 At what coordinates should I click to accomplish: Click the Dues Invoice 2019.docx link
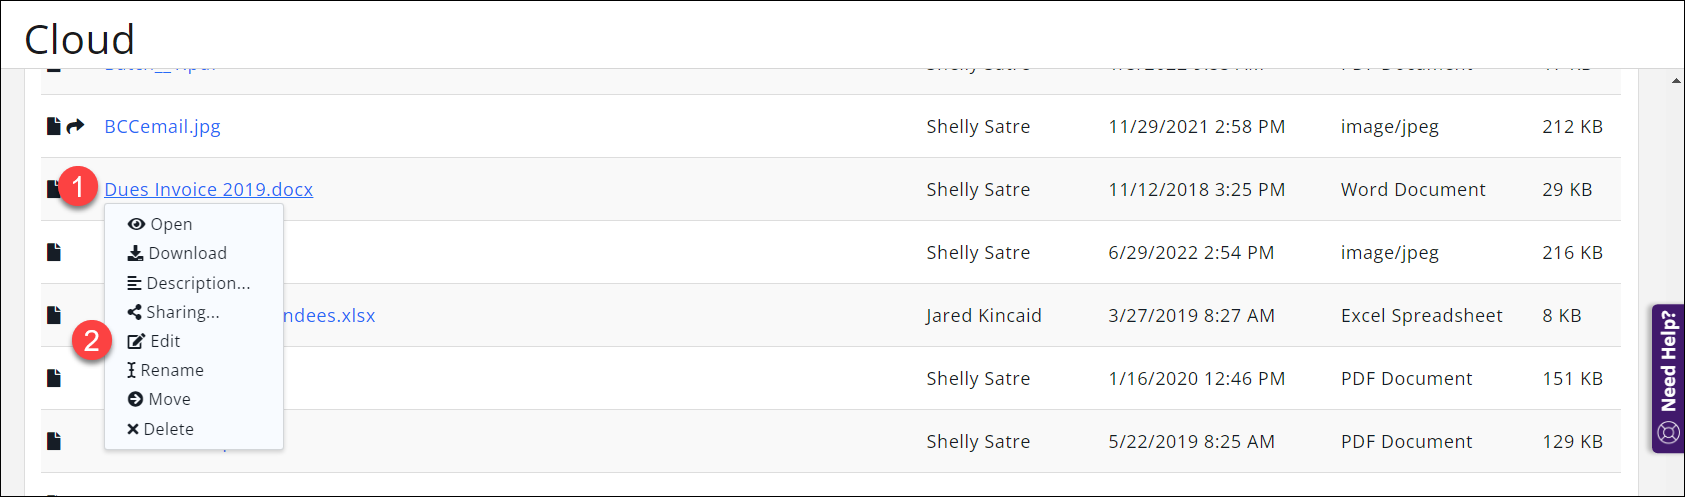coord(208,190)
